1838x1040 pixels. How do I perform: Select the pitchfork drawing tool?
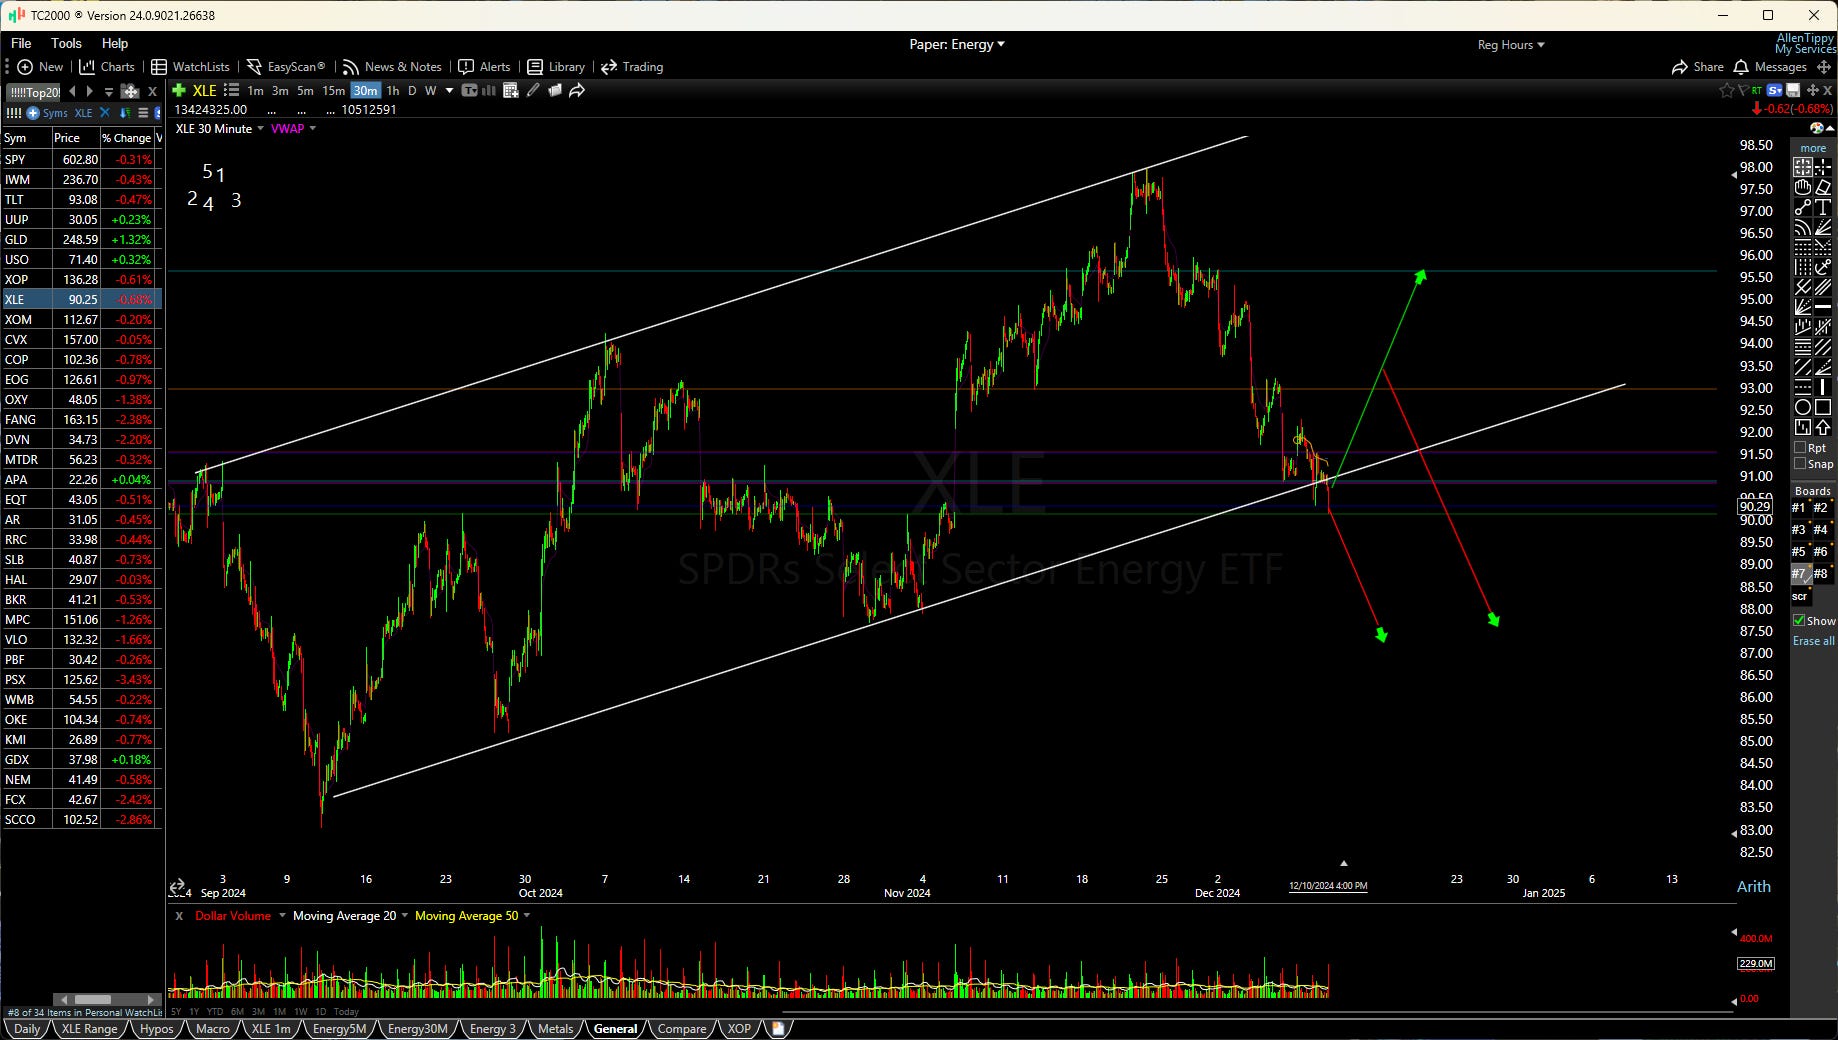click(1803, 288)
